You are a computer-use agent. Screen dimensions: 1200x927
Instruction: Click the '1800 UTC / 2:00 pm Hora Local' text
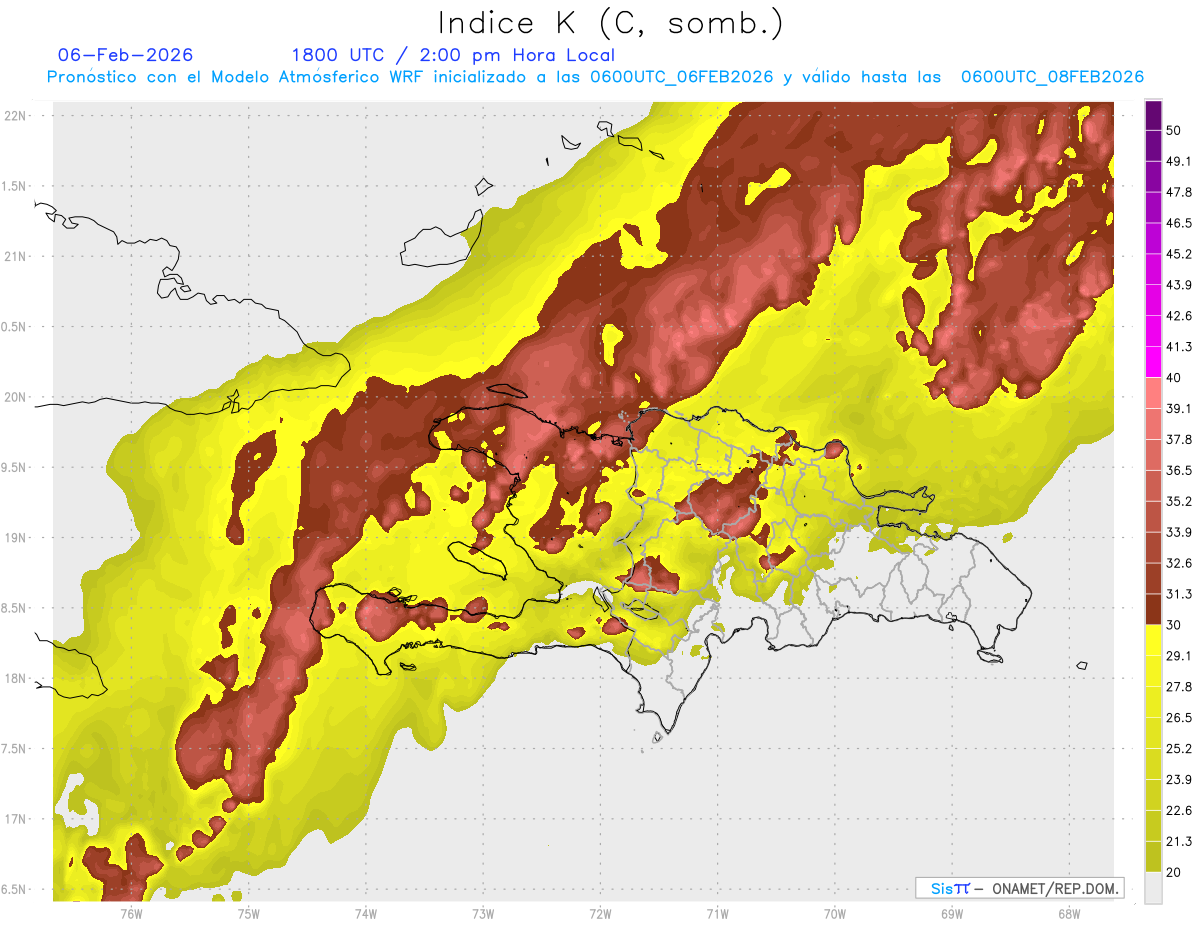pyautogui.click(x=453, y=55)
